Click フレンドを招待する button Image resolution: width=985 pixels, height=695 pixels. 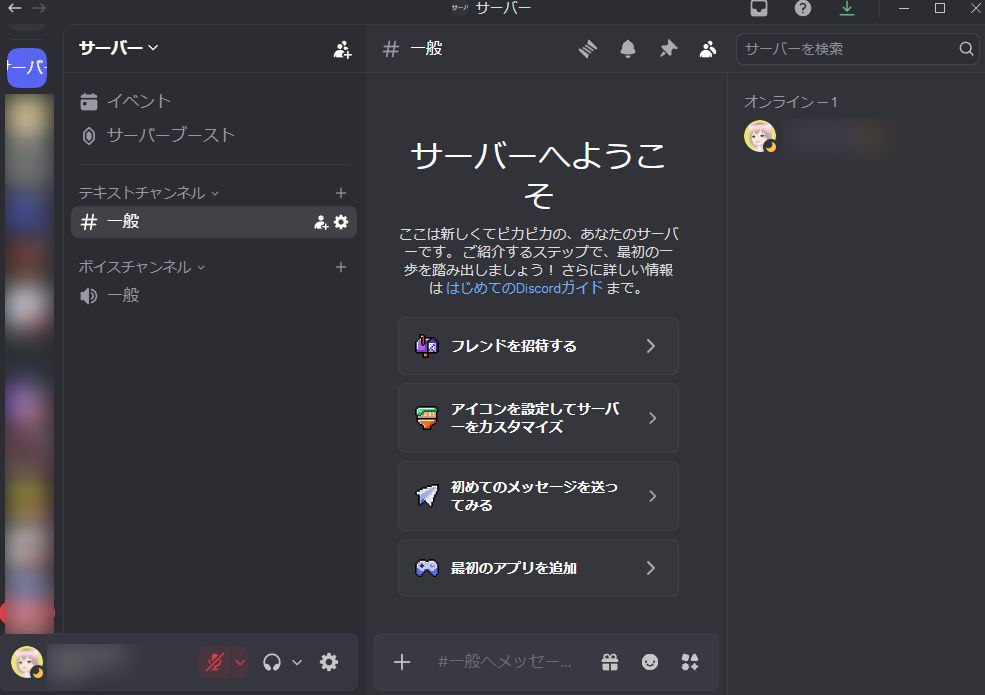538,346
